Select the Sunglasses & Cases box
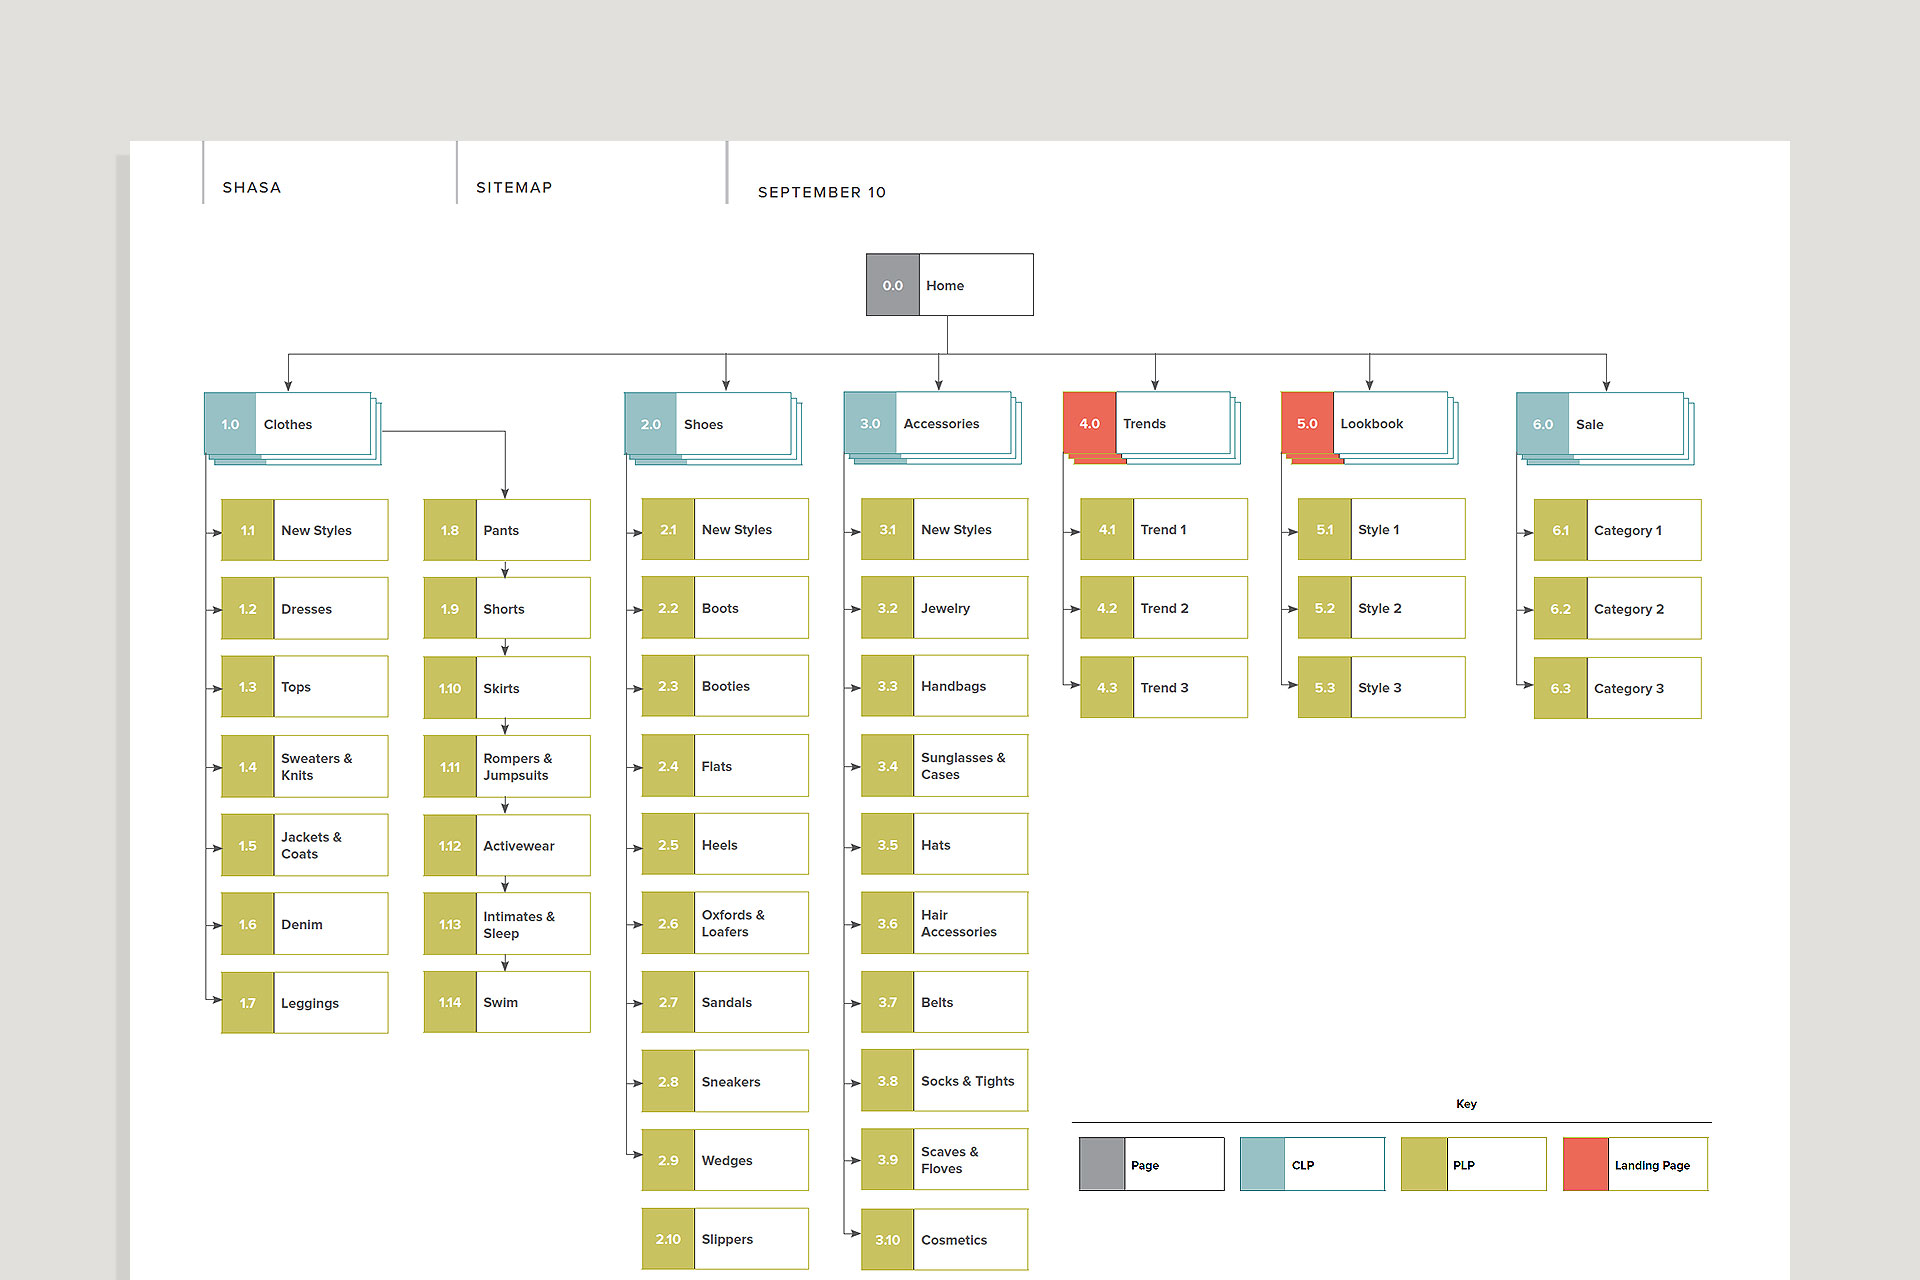The image size is (1920, 1280). [x=944, y=766]
